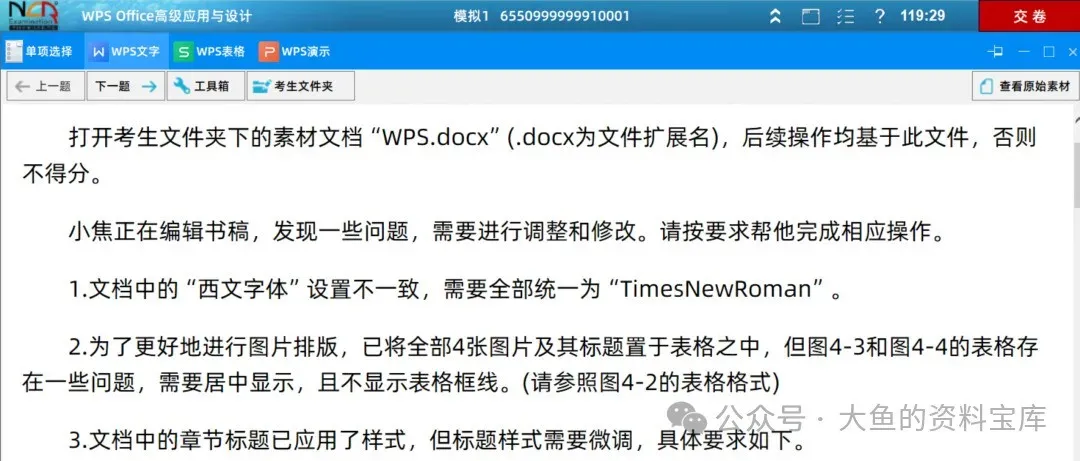The height and width of the screenshot is (461, 1080).
Task: Click 查看原始素材 button
Action: (1026, 86)
